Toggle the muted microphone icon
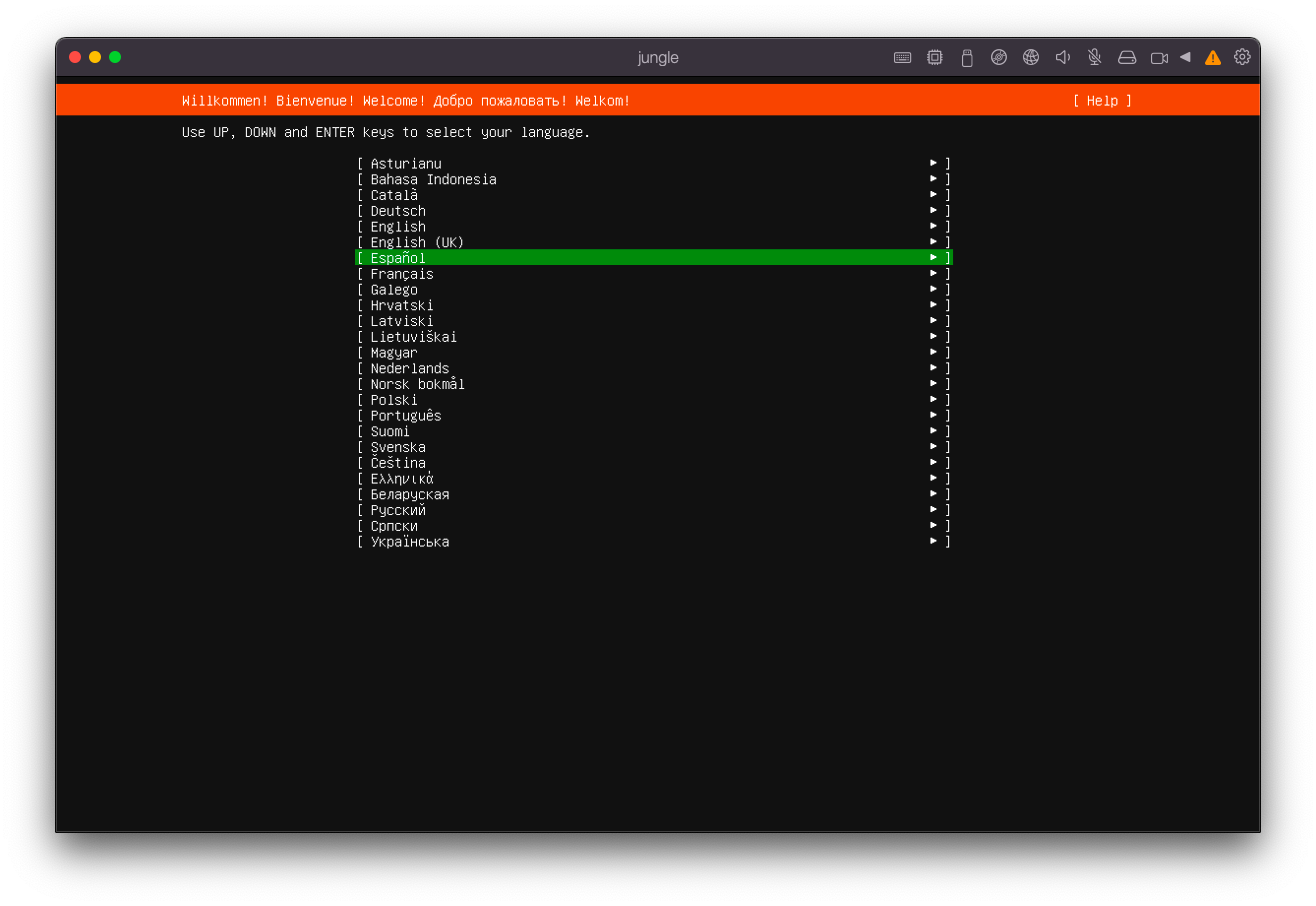1316x906 pixels. [x=1094, y=57]
